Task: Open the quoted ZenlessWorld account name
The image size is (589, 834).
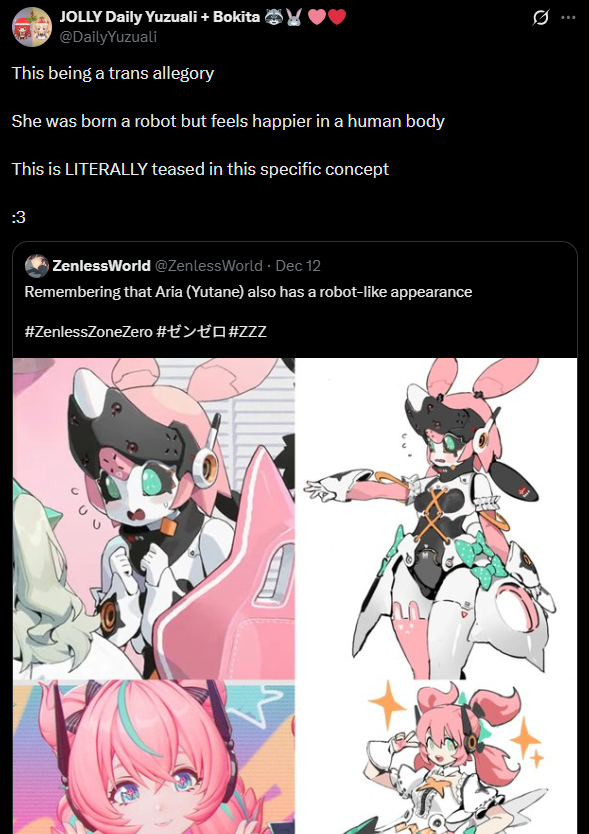Action: tap(101, 265)
